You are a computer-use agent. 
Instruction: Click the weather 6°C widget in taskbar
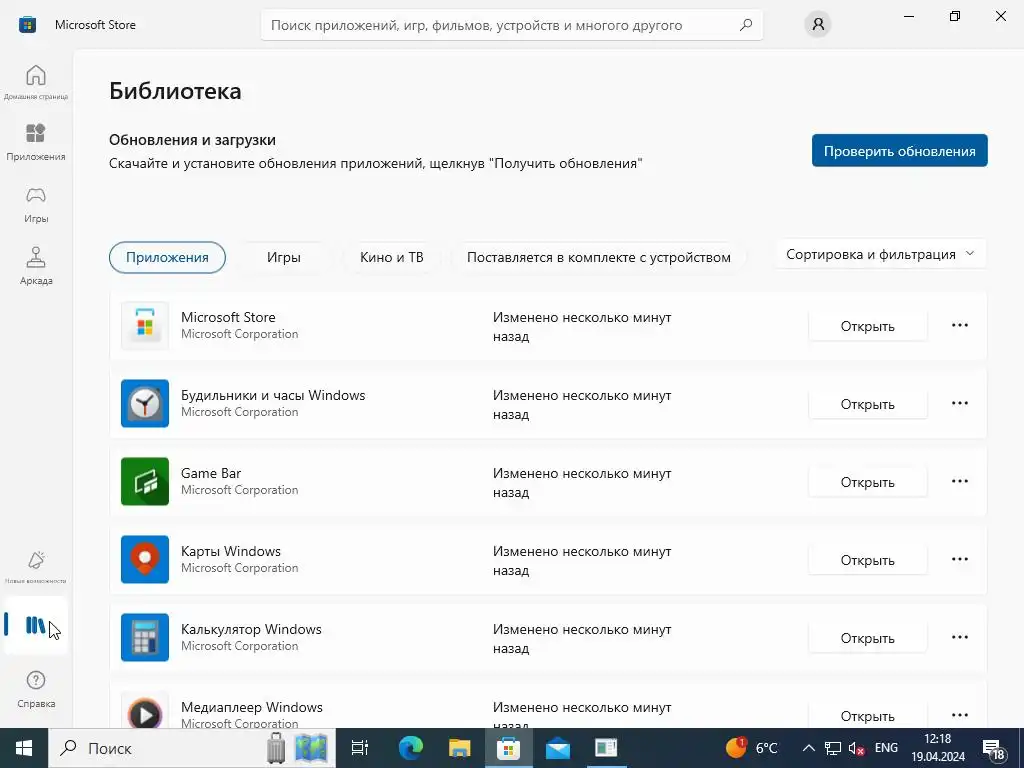pos(752,748)
